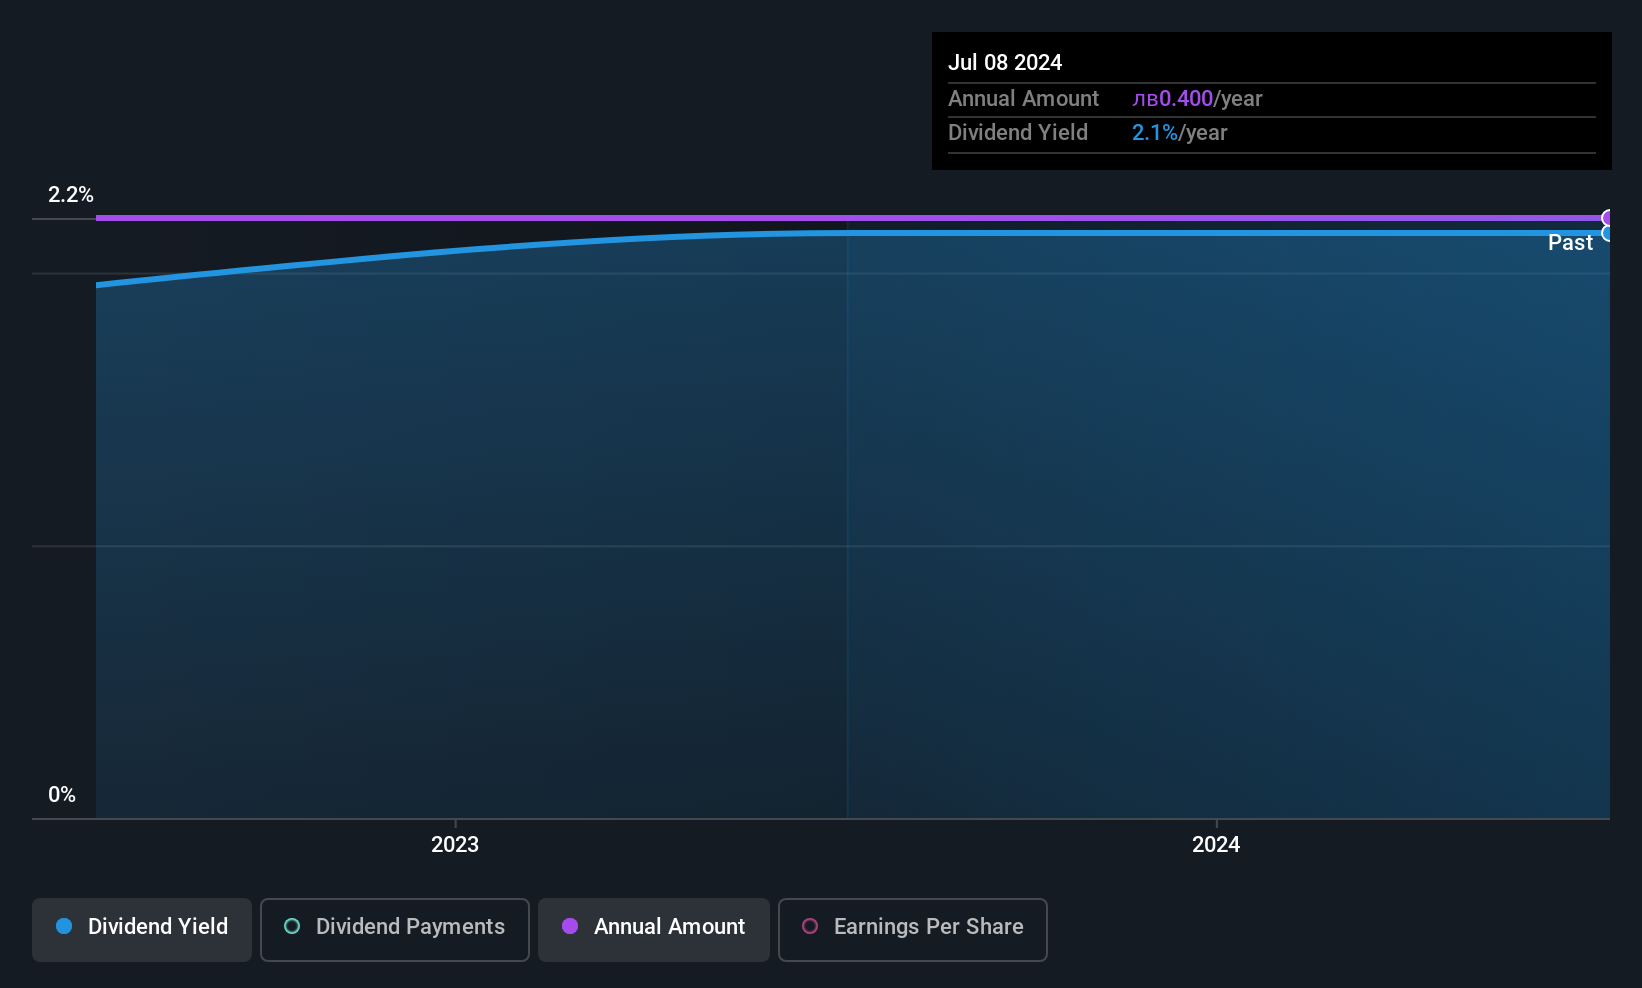
Task: Click the 0% y-axis label
Action: tap(62, 795)
